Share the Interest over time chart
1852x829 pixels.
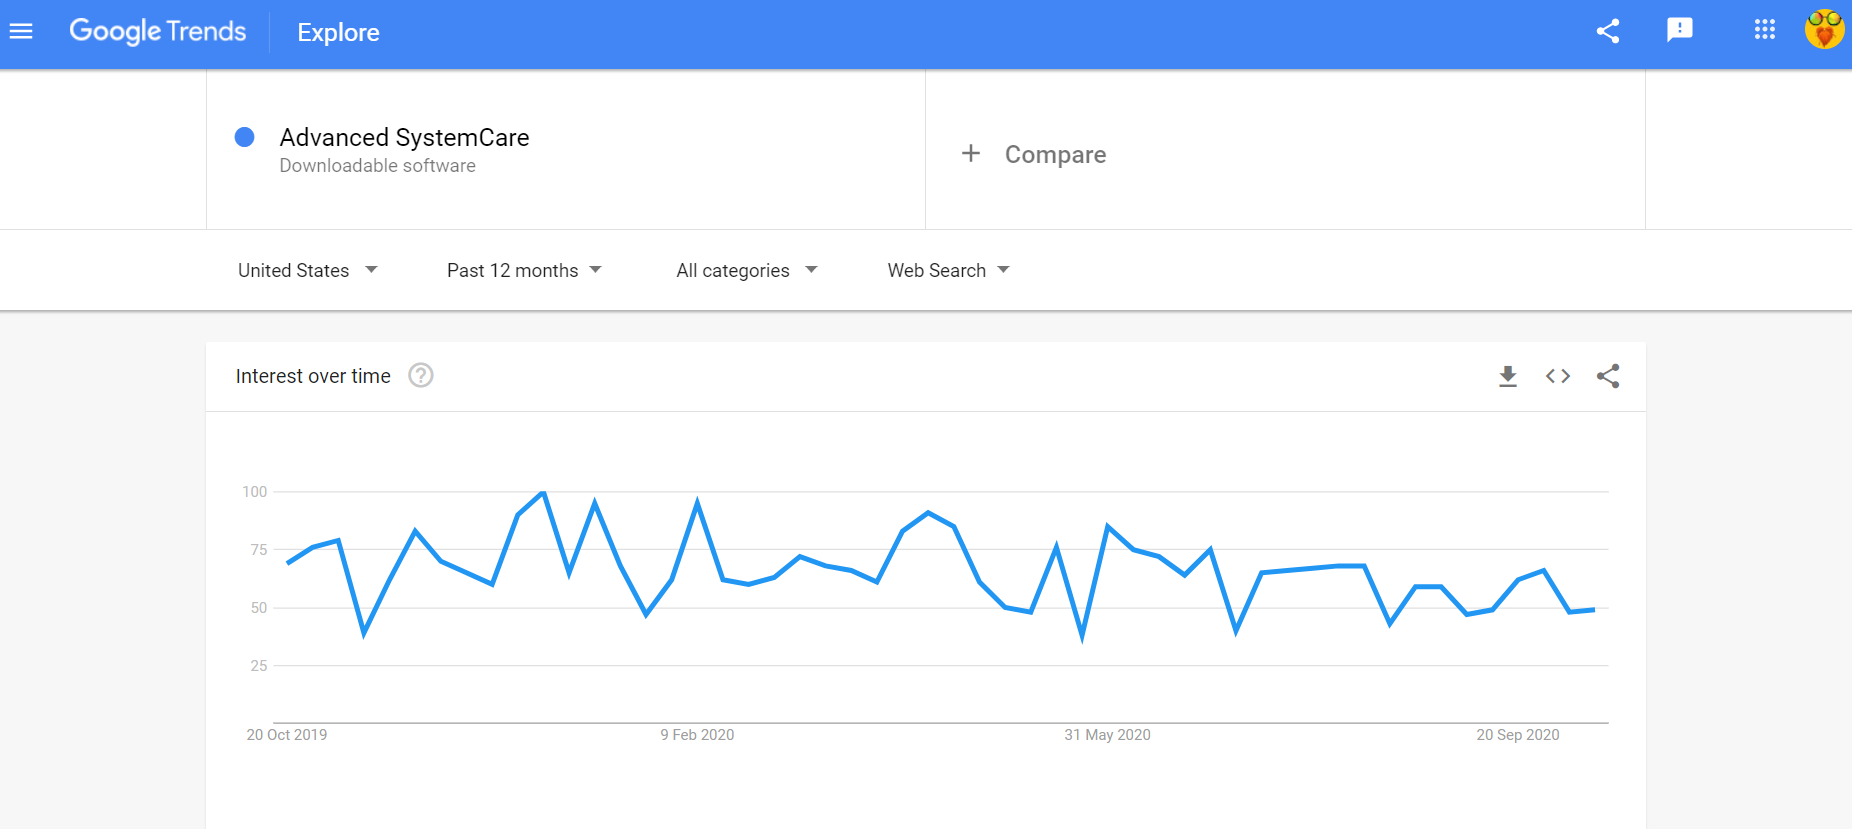pyautogui.click(x=1607, y=376)
